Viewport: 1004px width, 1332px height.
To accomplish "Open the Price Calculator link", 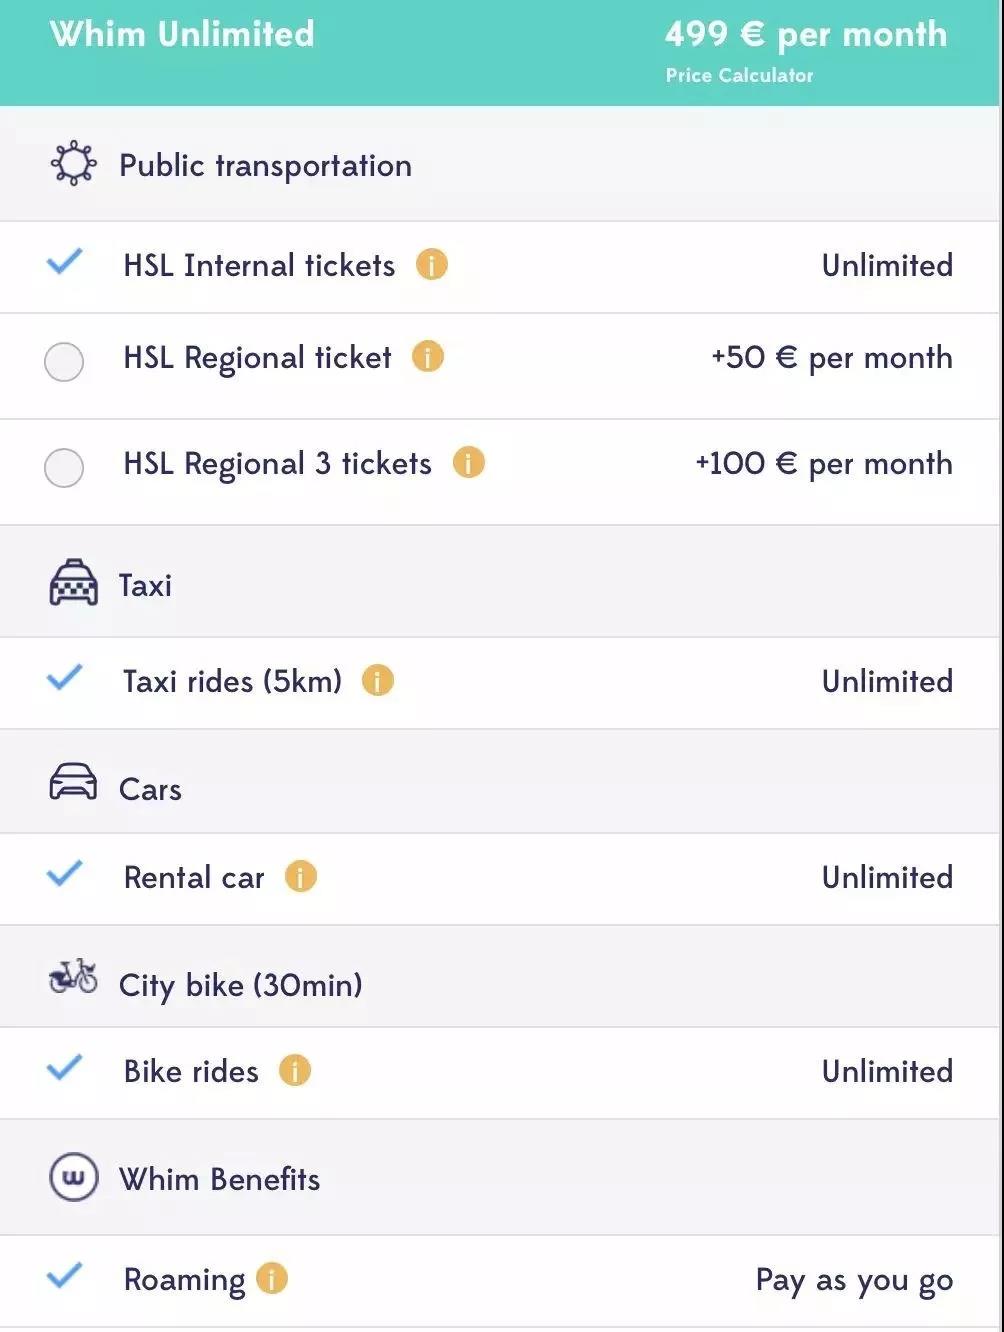I will (x=739, y=75).
